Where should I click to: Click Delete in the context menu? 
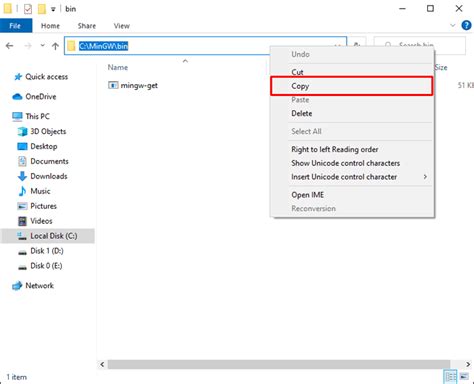352,113
